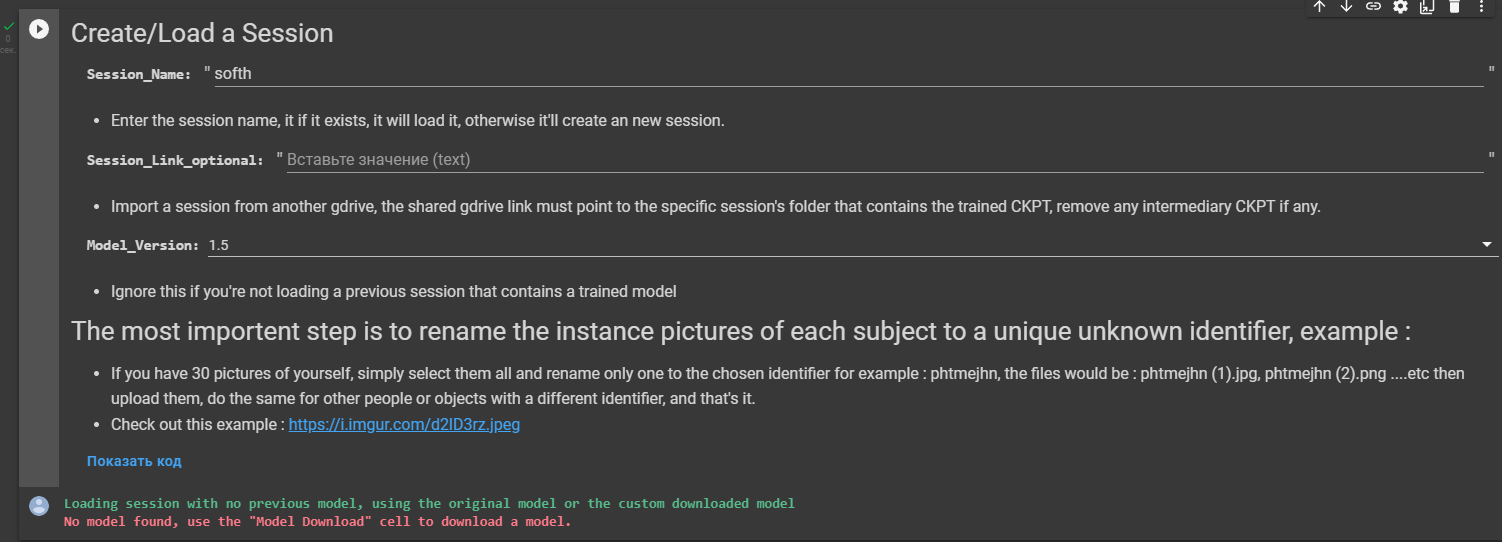Open the imgur example image link

coord(404,424)
